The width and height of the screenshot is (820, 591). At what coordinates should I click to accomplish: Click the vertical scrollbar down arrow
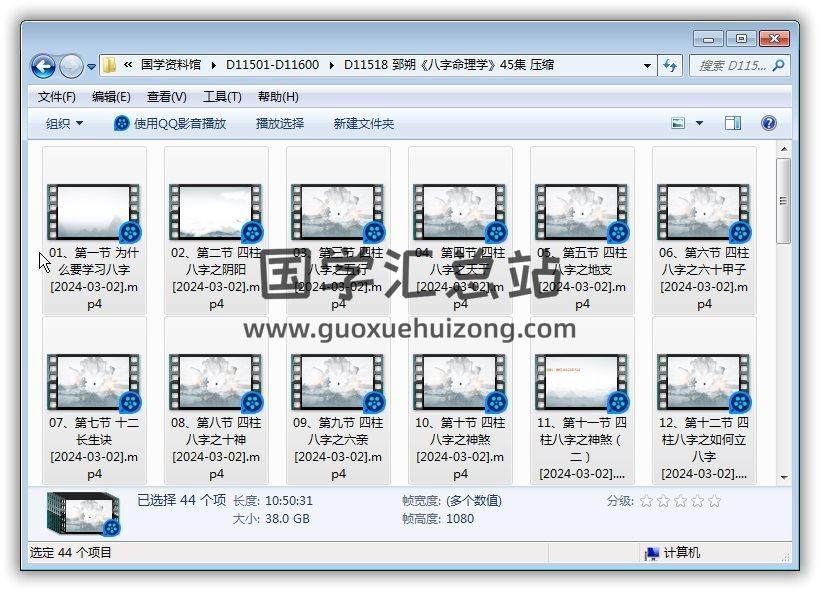(784, 477)
